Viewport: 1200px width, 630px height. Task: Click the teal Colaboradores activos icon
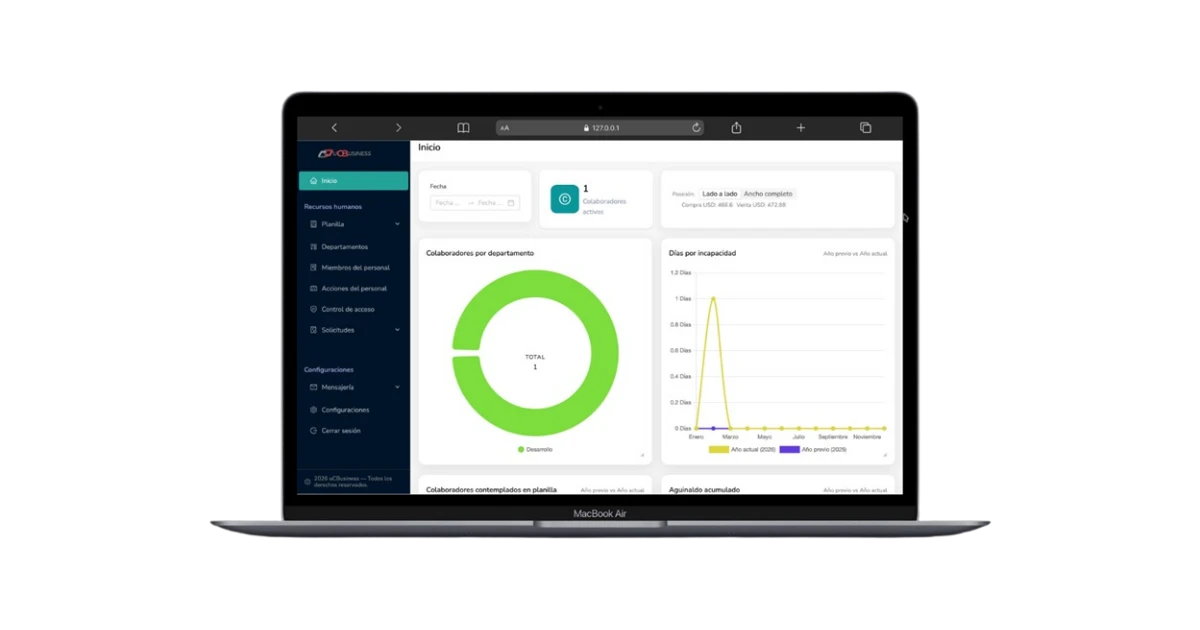click(x=564, y=199)
